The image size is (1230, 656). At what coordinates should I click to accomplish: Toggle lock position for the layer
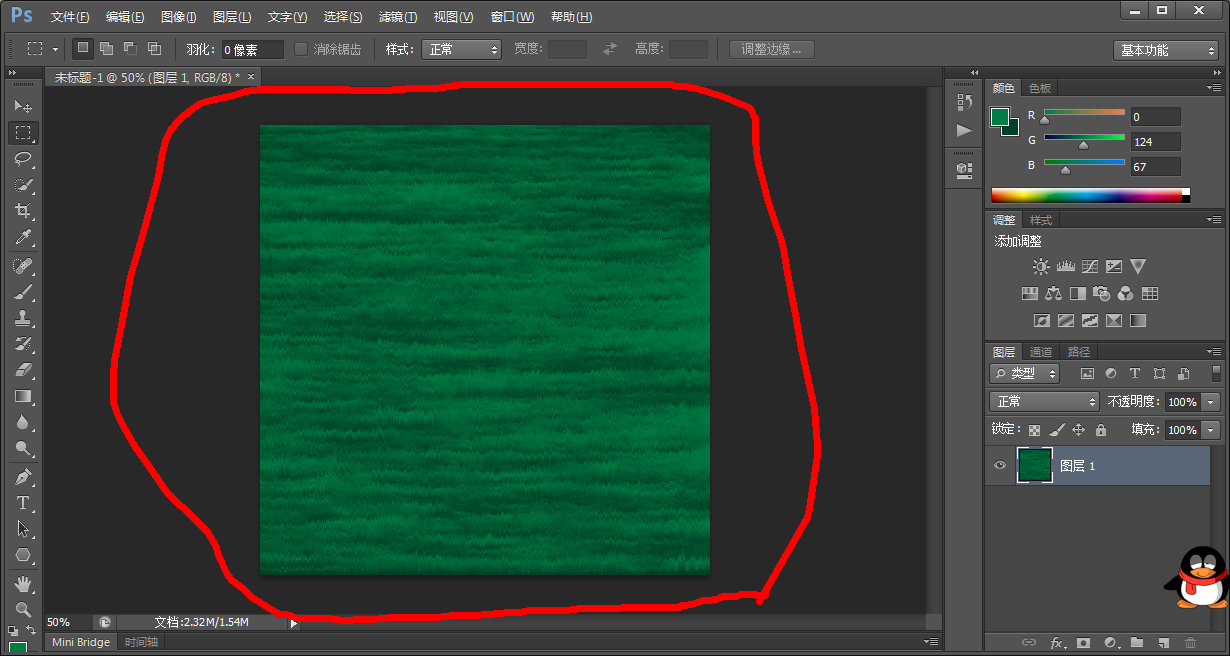point(1078,430)
